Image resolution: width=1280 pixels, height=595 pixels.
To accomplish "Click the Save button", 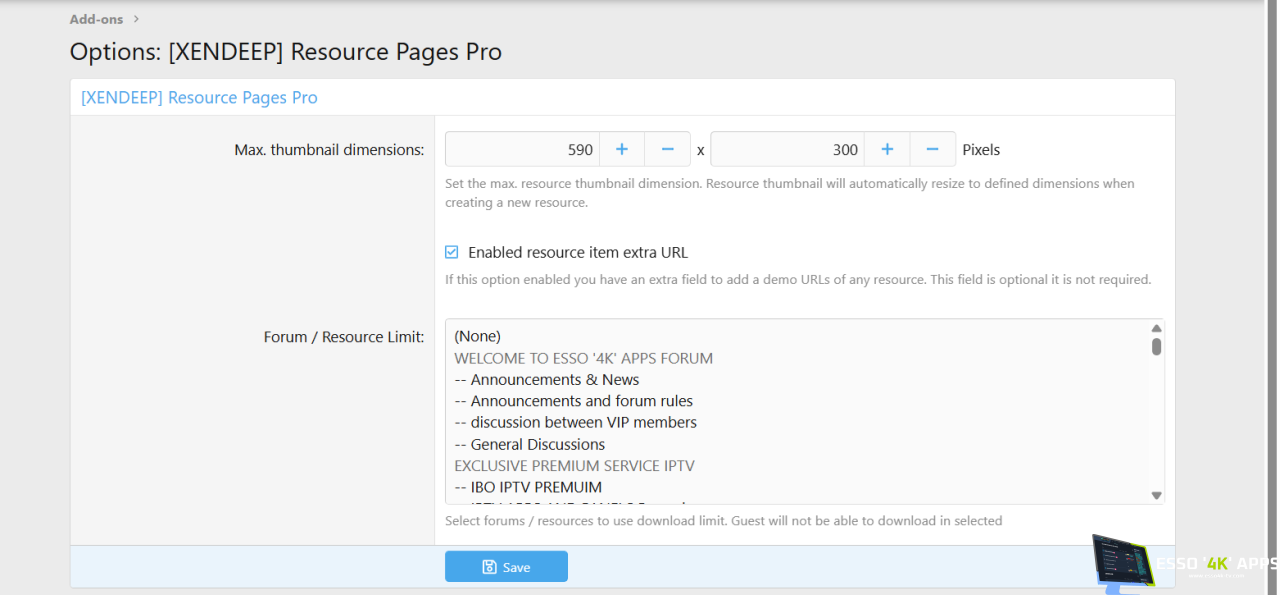I will (506, 567).
